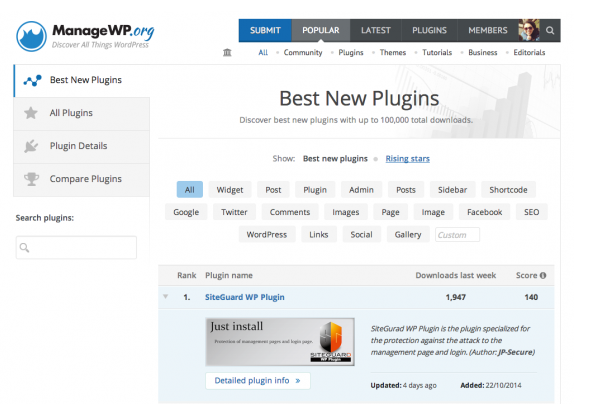602x415 pixels.
Task: Select the Tutorials category
Action: (437, 53)
